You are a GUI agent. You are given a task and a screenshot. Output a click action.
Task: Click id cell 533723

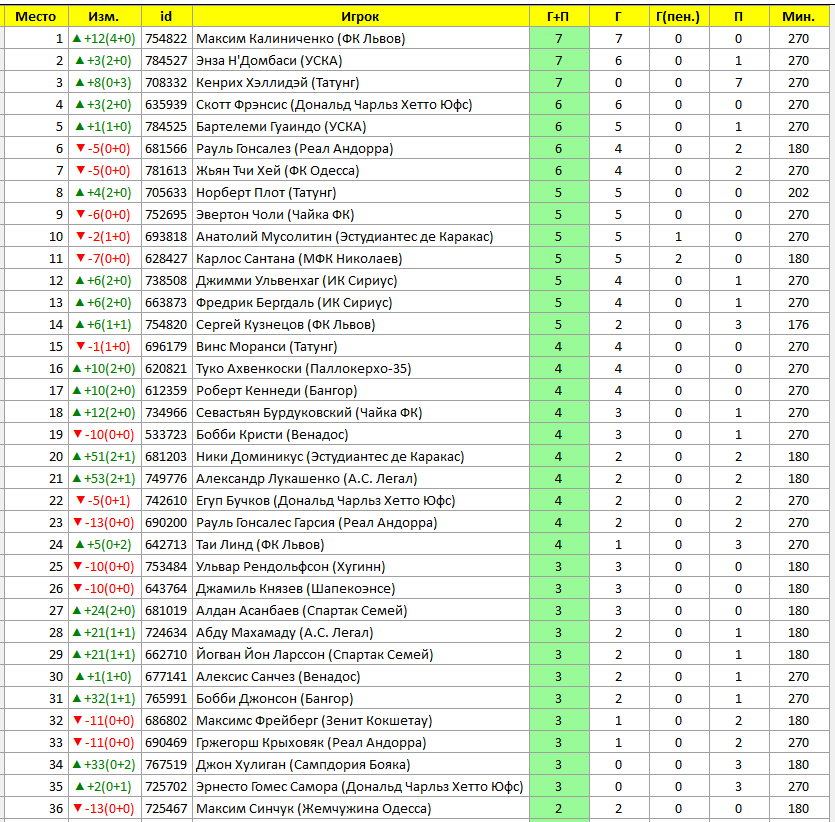coord(166,435)
